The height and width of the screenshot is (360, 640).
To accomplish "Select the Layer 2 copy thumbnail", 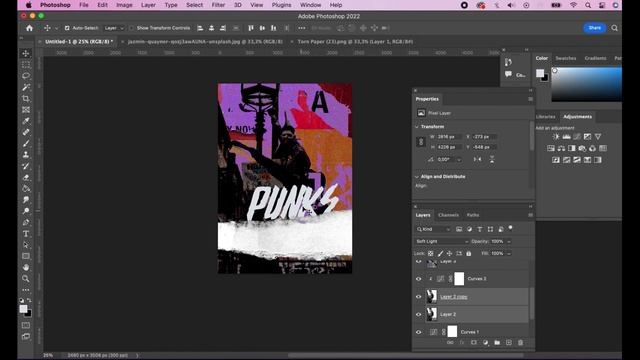I will pos(431,296).
